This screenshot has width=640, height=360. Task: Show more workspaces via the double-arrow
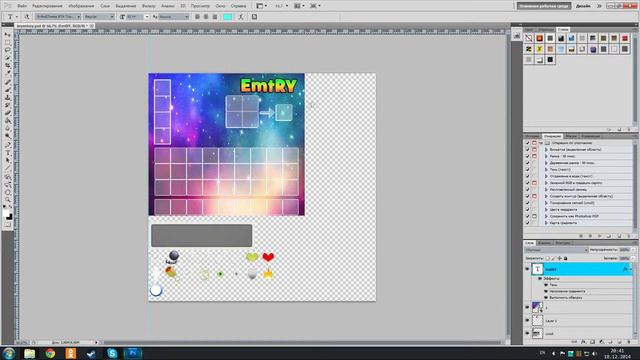599,6
